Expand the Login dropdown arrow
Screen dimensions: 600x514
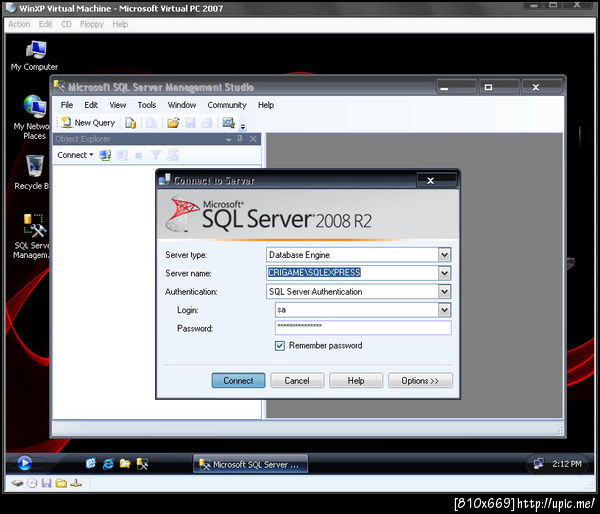[444, 310]
